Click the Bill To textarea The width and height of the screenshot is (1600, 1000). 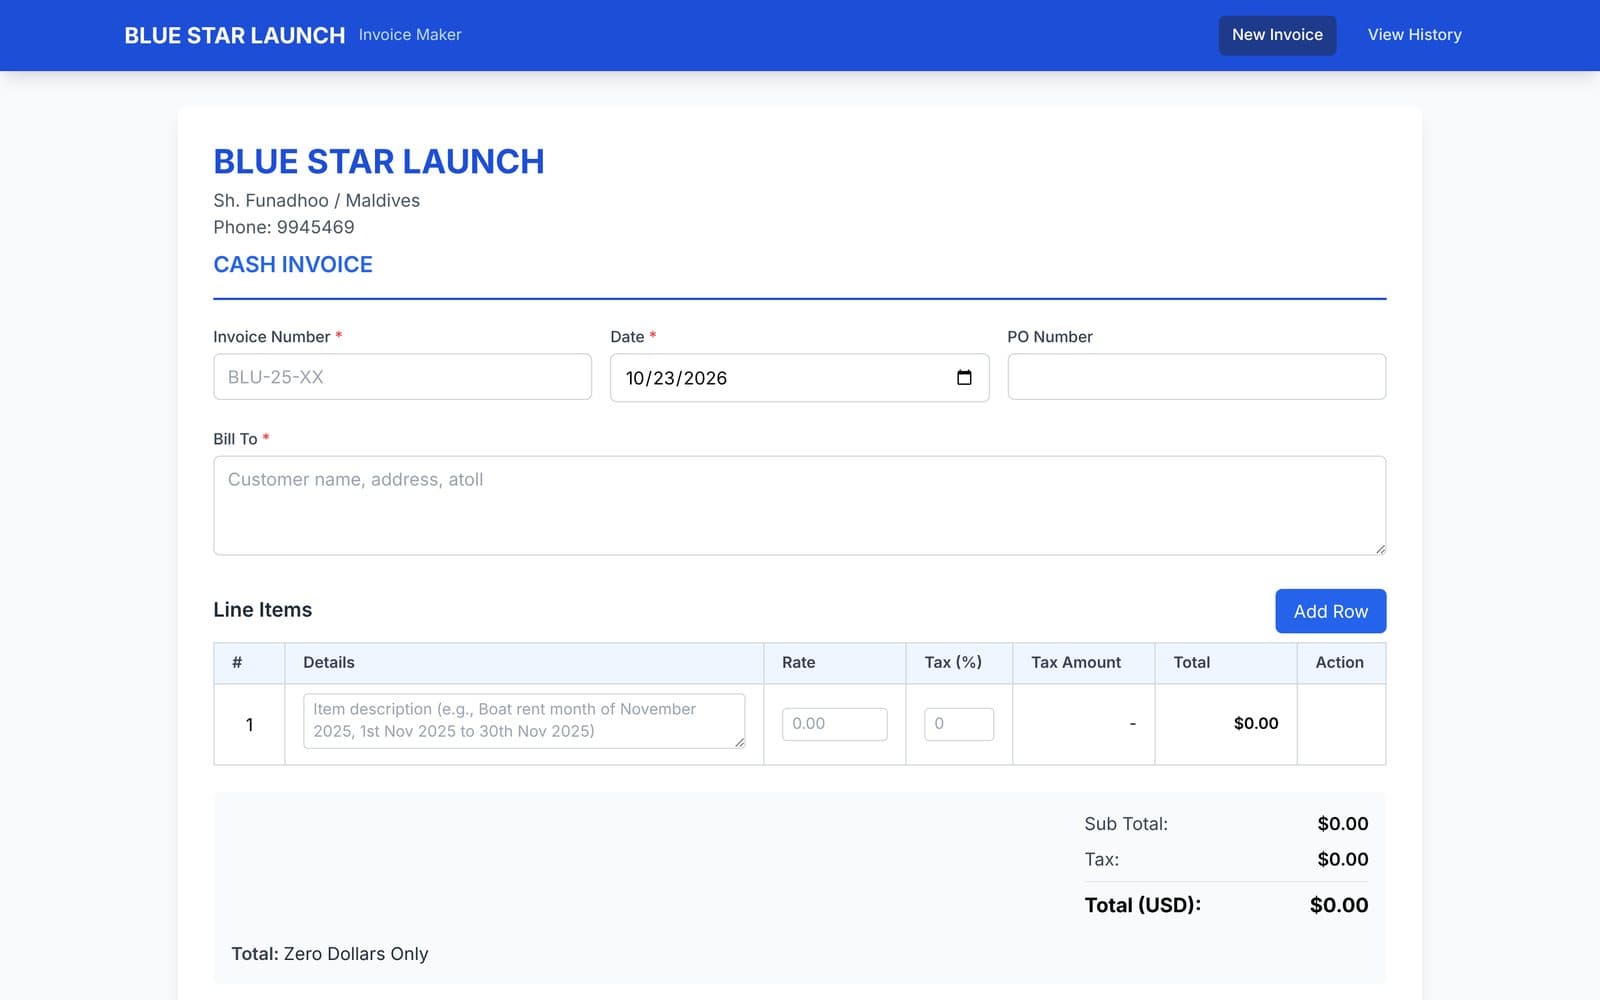coord(799,505)
